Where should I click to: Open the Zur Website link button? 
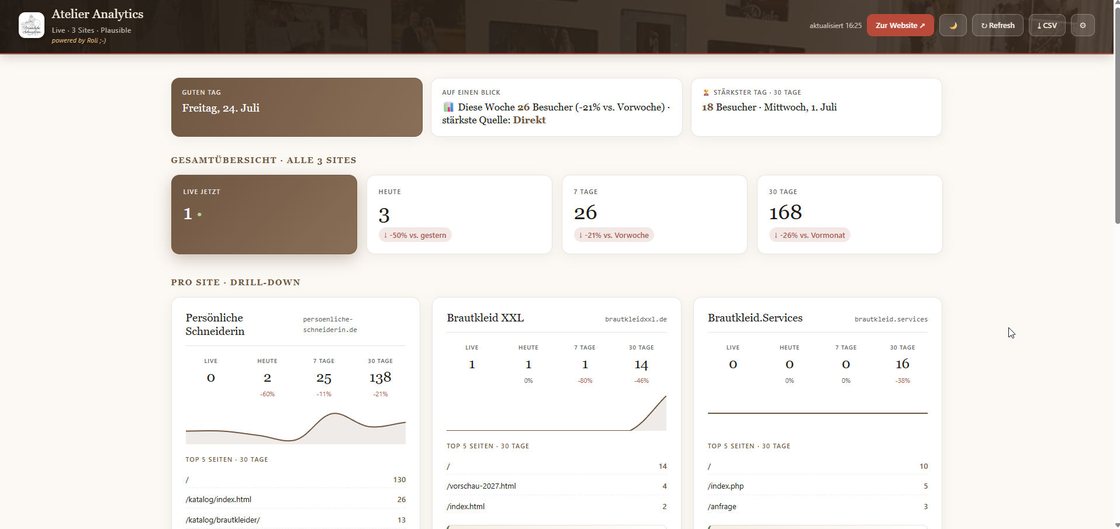click(x=900, y=25)
